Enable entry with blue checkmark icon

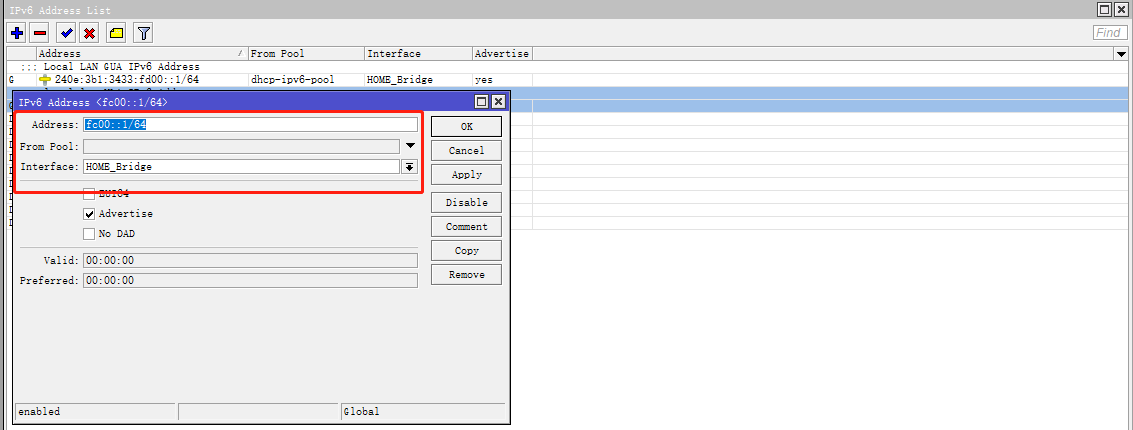(x=66, y=33)
